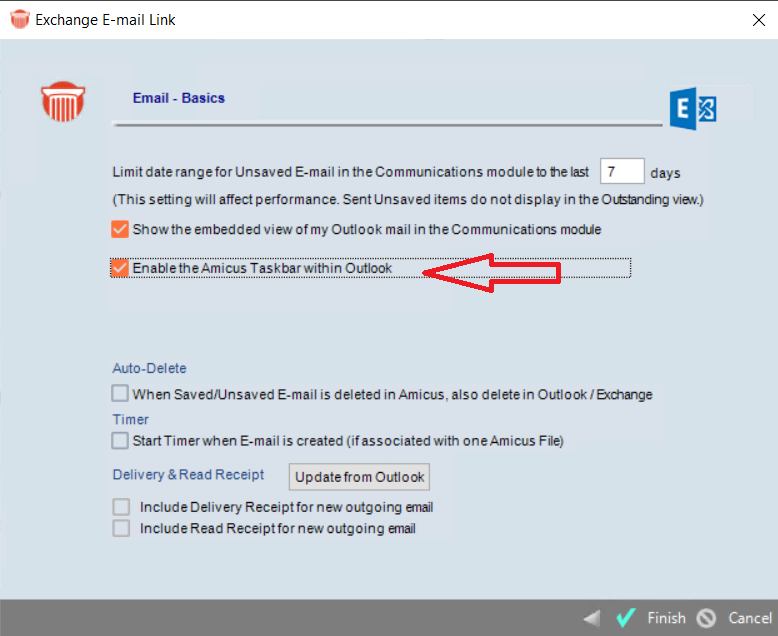Image resolution: width=778 pixels, height=636 pixels.
Task: Click the days limit input field
Action: (x=622, y=172)
